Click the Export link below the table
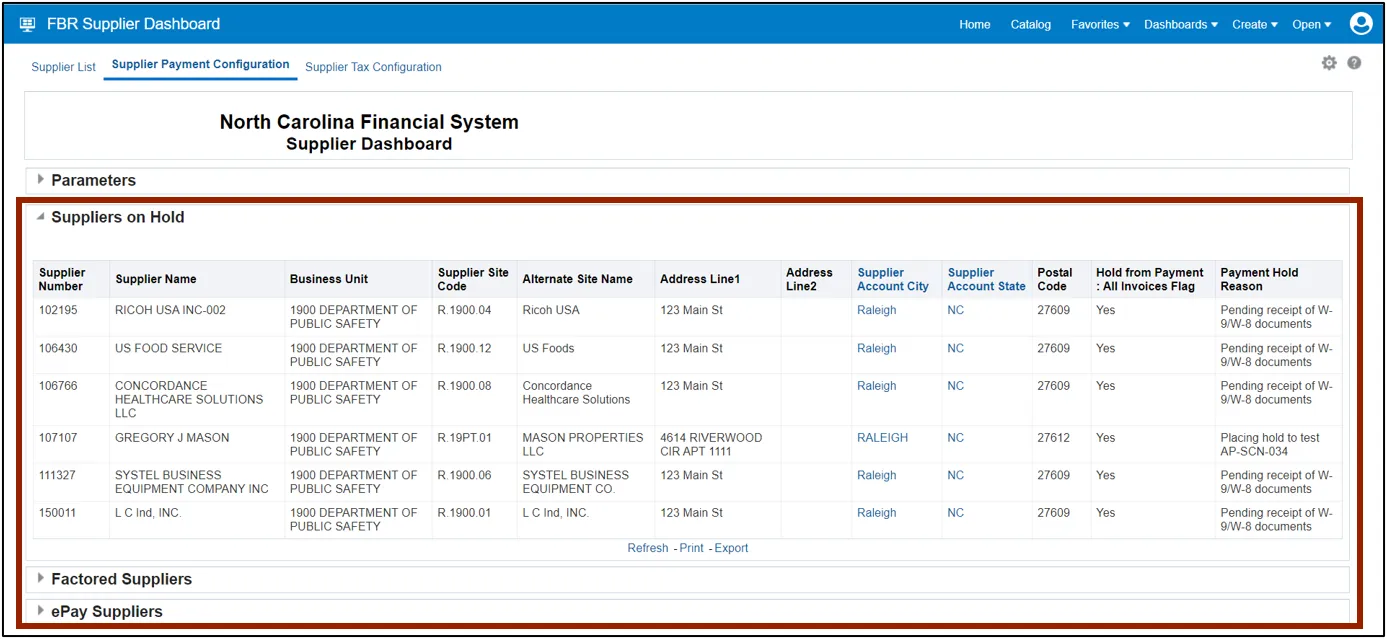1387x639 pixels. pyautogui.click(x=731, y=548)
